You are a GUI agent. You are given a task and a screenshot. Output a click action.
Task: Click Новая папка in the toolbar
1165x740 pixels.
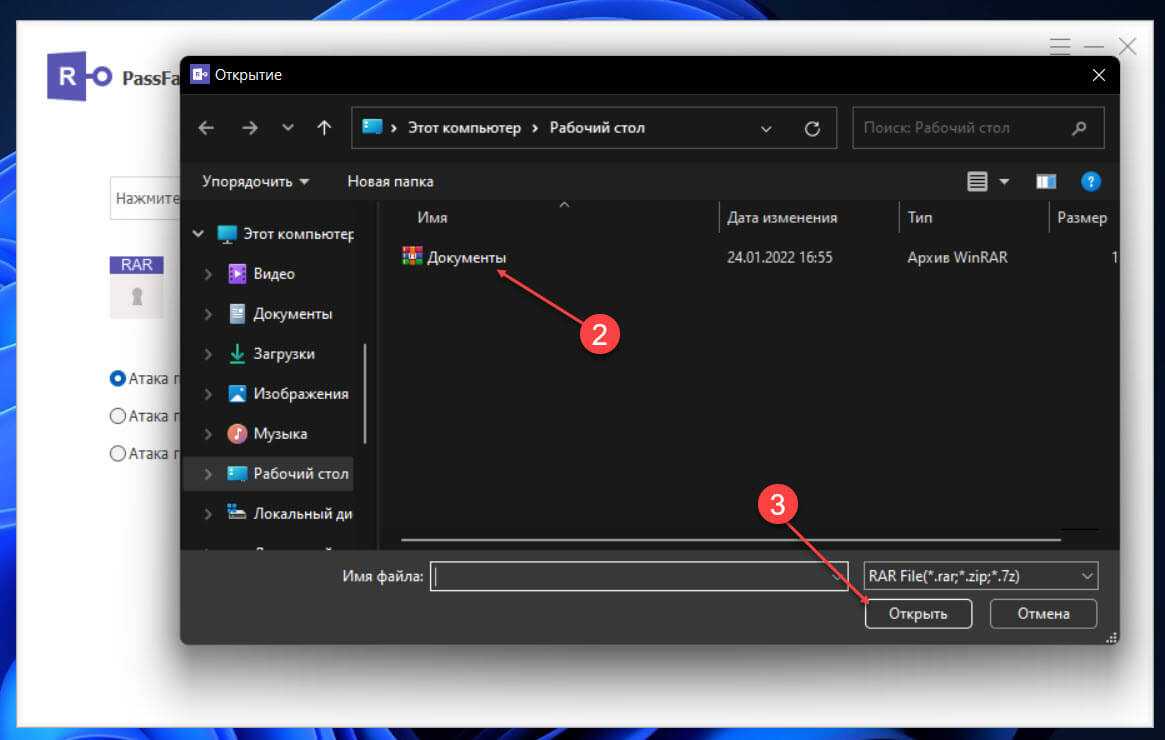pyautogui.click(x=390, y=182)
